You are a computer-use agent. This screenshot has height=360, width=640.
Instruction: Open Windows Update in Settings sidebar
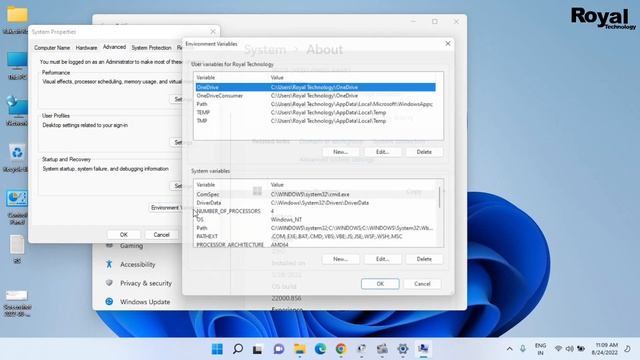pos(145,302)
